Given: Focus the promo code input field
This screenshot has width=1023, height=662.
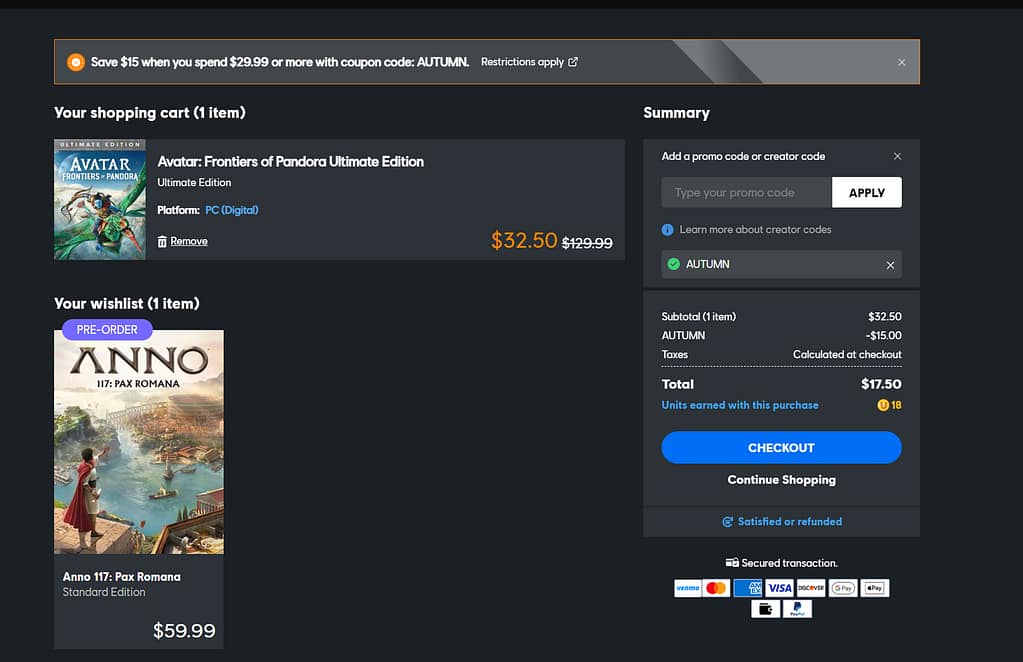Looking at the screenshot, I should pyautogui.click(x=746, y=193).
